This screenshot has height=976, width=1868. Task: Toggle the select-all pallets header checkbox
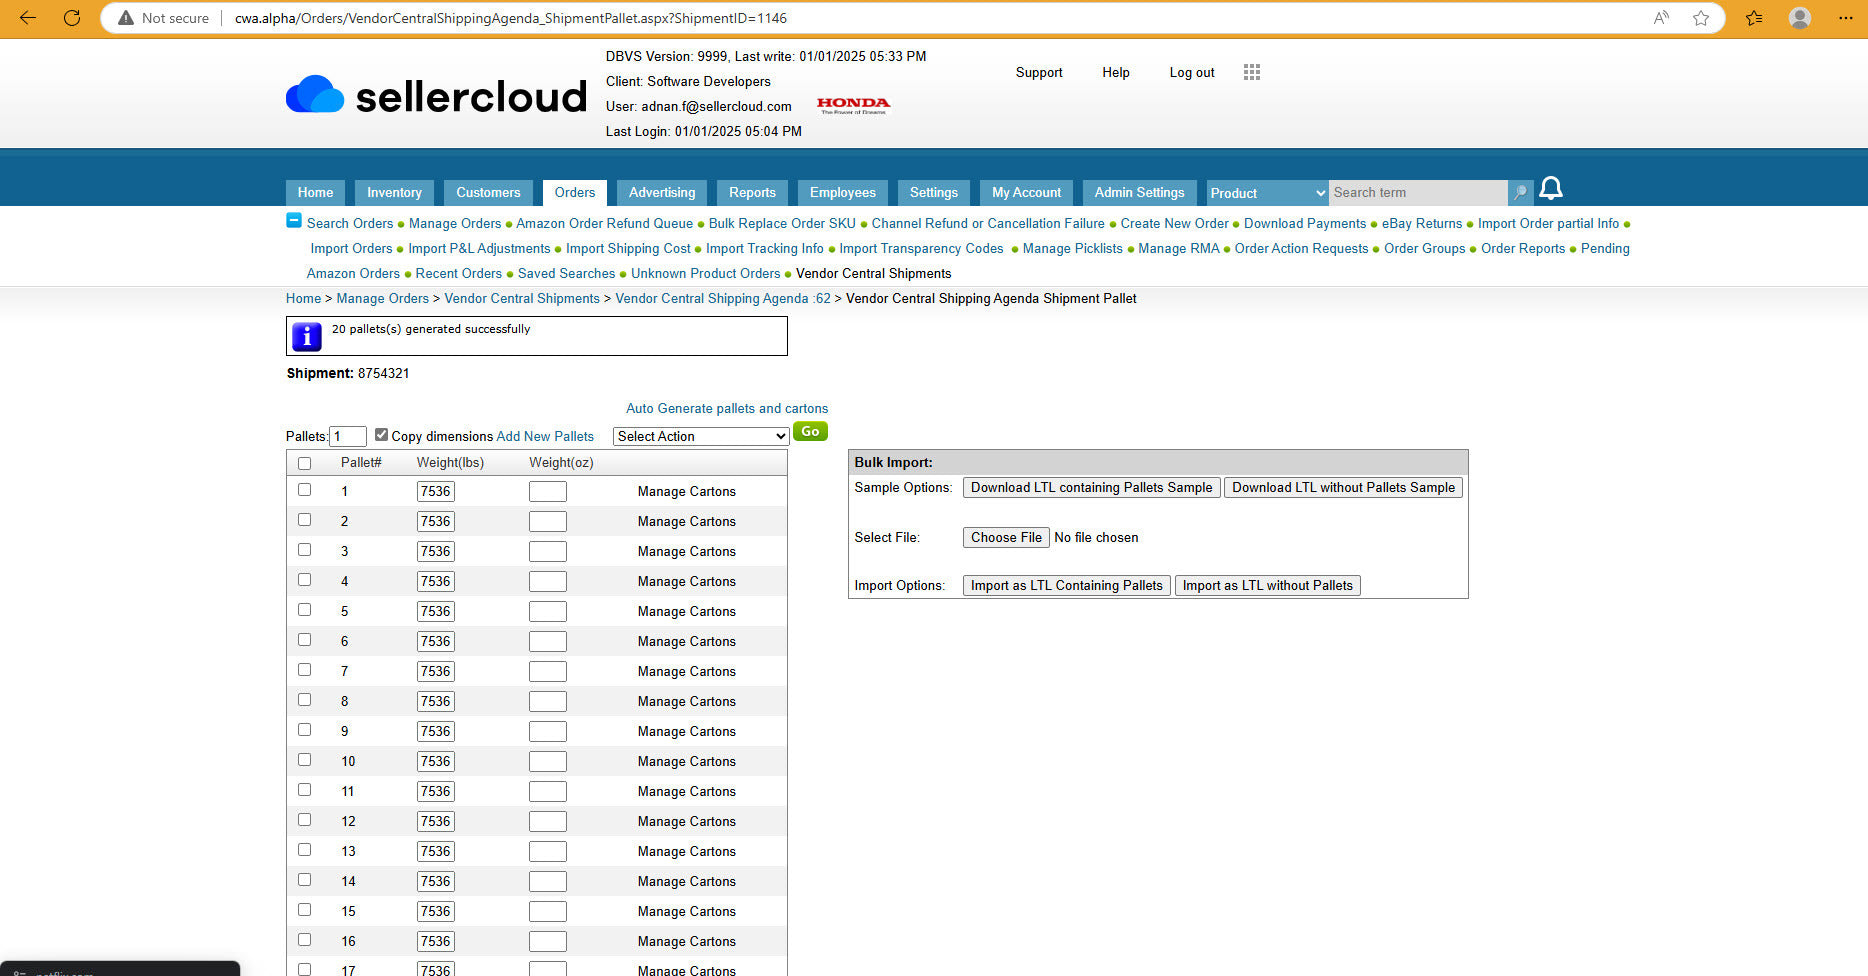point(305,463)
